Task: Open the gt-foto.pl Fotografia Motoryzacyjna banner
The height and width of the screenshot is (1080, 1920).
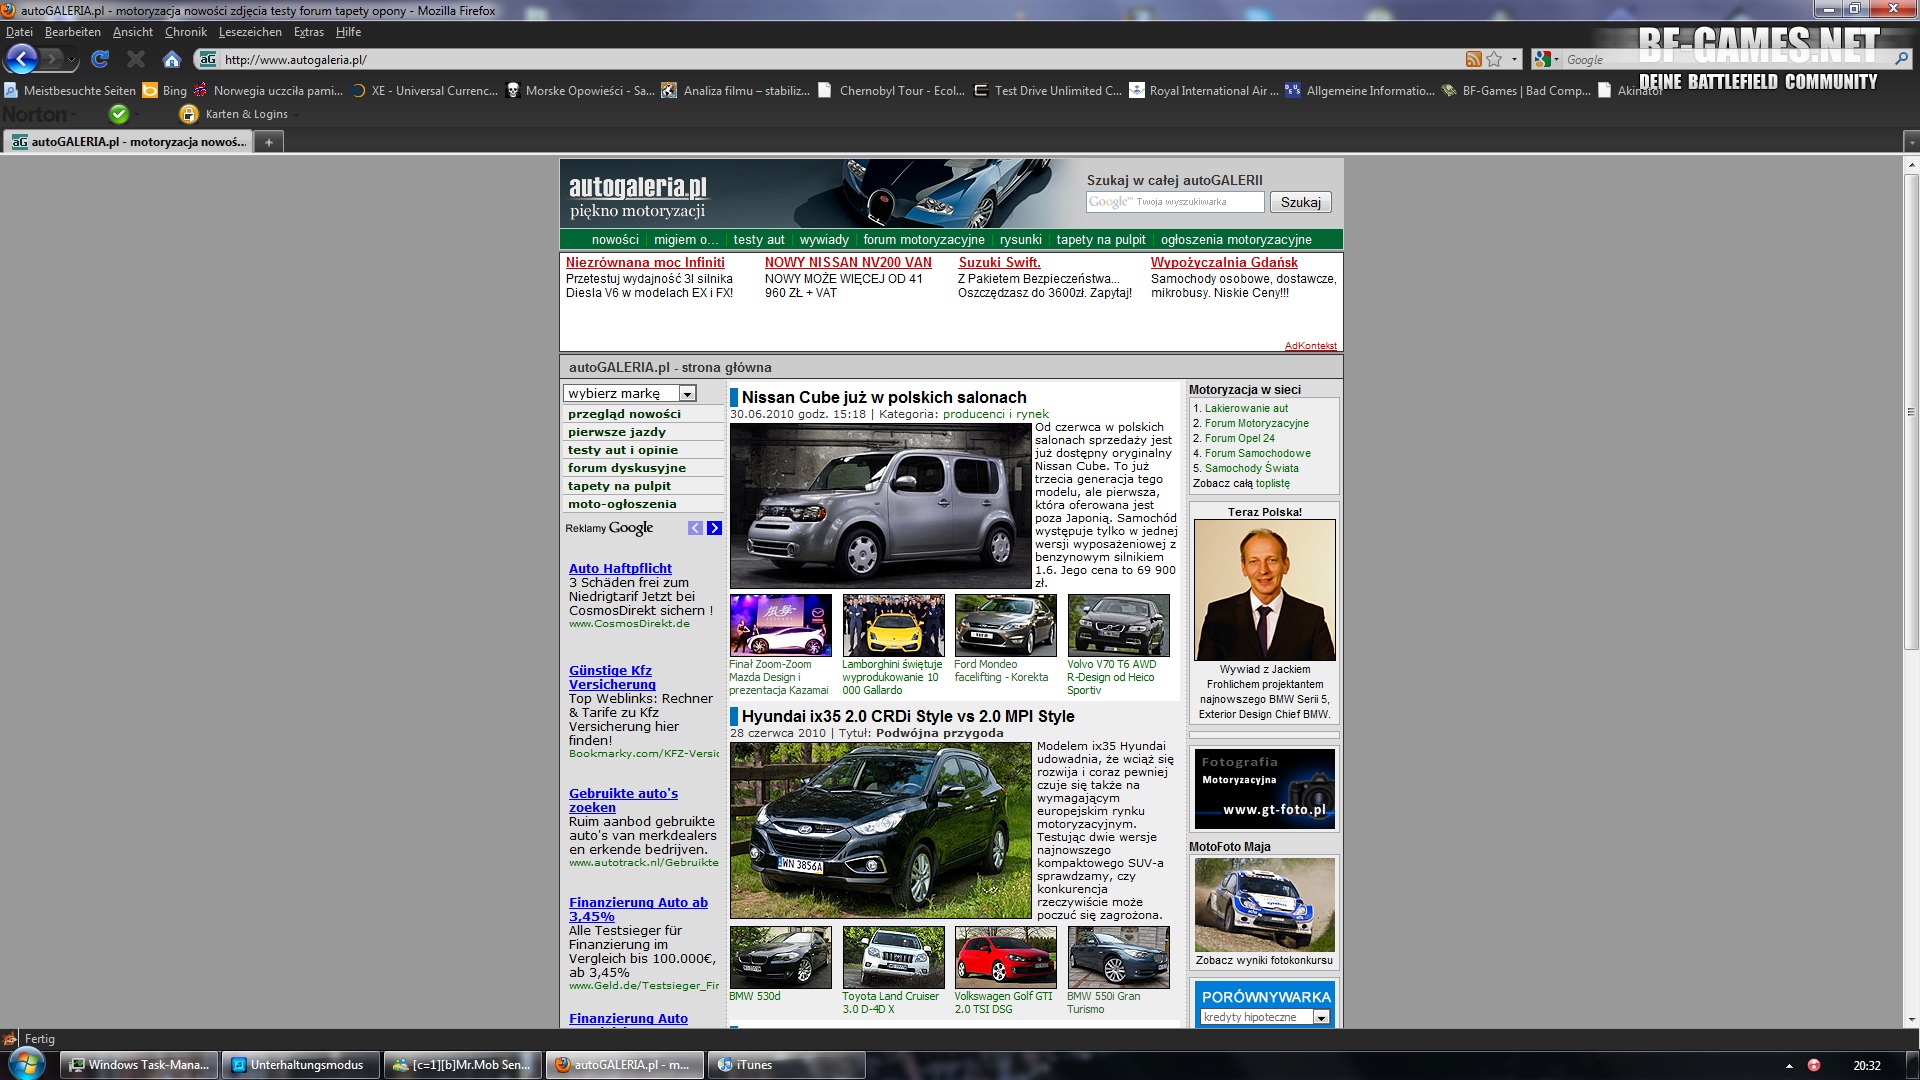Action: pyautogui.click(x=1264, y=790)
